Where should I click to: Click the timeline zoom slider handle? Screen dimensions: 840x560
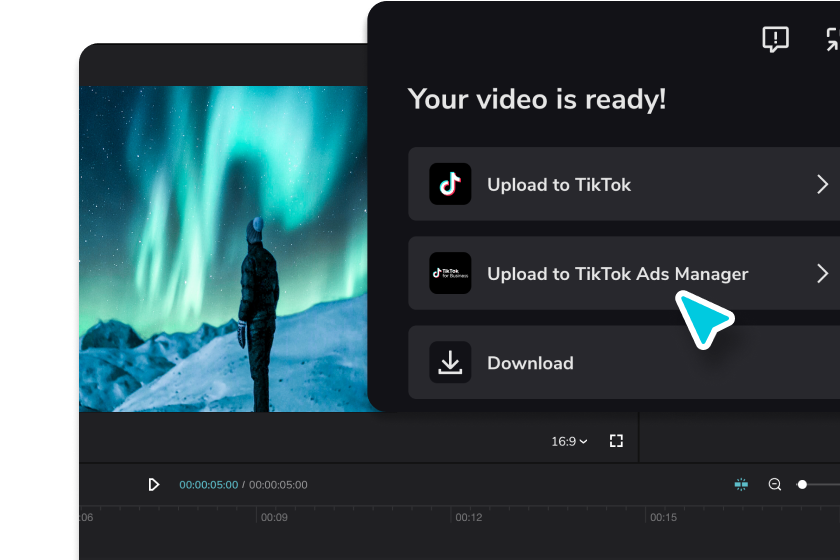(802, 484)
